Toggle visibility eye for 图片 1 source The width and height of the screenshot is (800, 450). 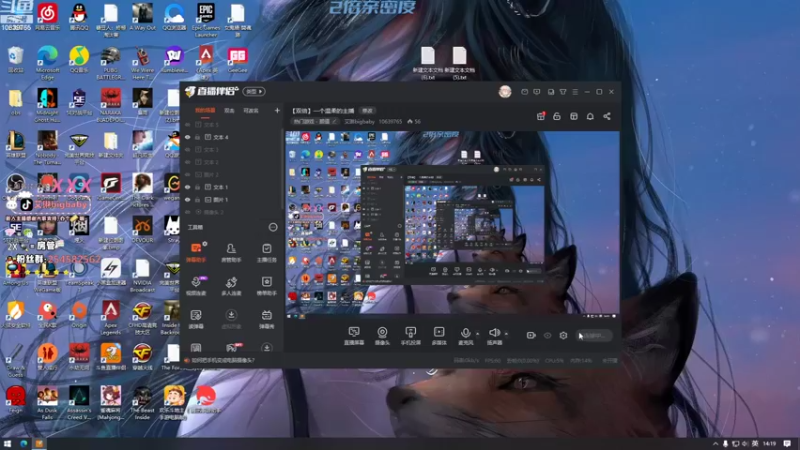(x=188, y=199)
